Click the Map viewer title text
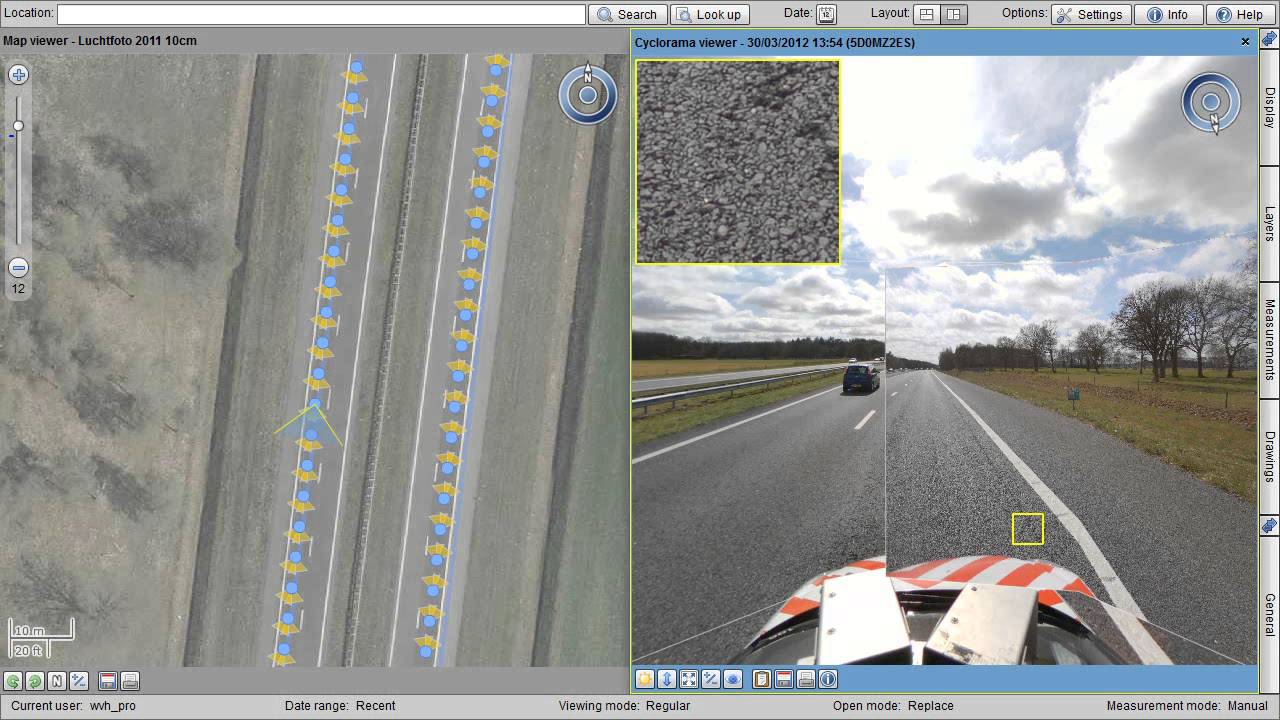This screenshot has width=1280, height=720. (x=100, y=41)
